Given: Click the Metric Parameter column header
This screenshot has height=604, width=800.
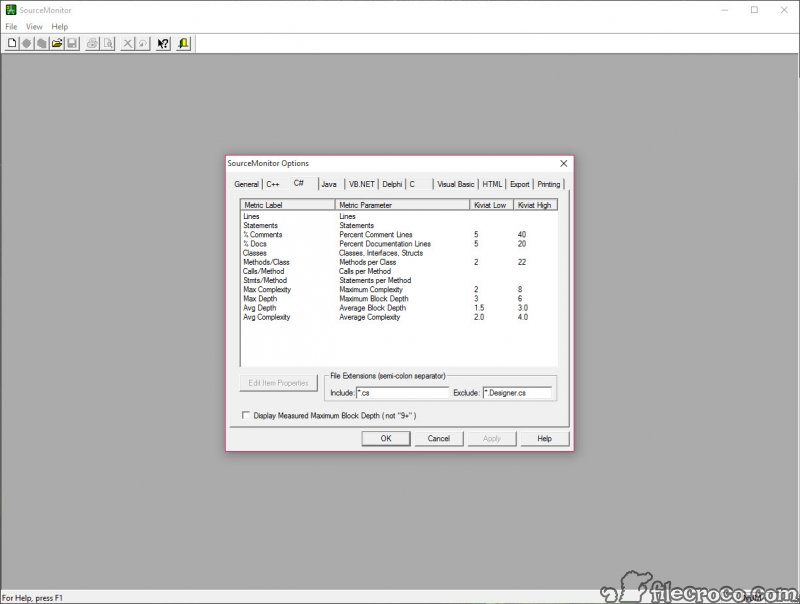Looking at the screenshot, I should (402, 205).
